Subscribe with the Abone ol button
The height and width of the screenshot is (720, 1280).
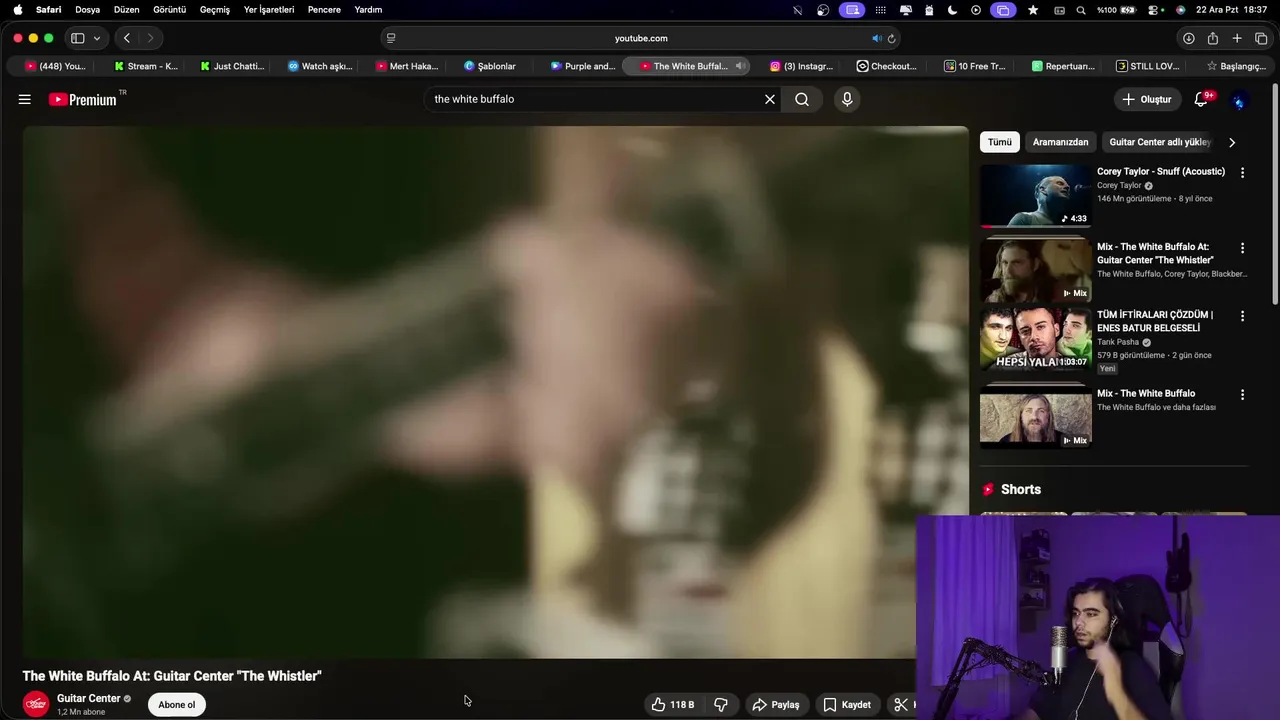click(x=177, y=705)
